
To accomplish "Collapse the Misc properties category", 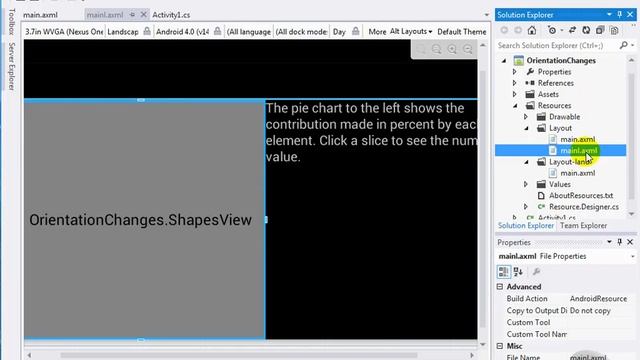I will [500, 346].
